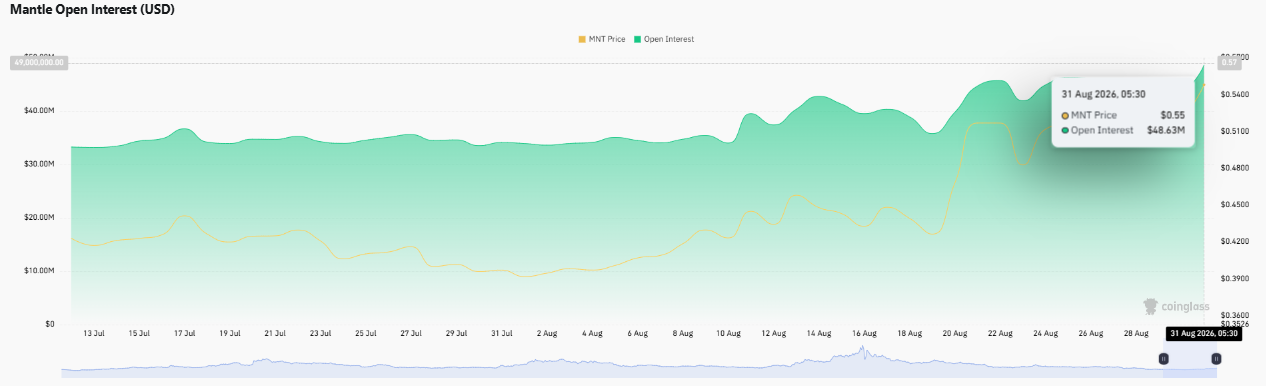
Task: Click the '0.57' right-axis crosshair label
Action: coord(1229,62)
